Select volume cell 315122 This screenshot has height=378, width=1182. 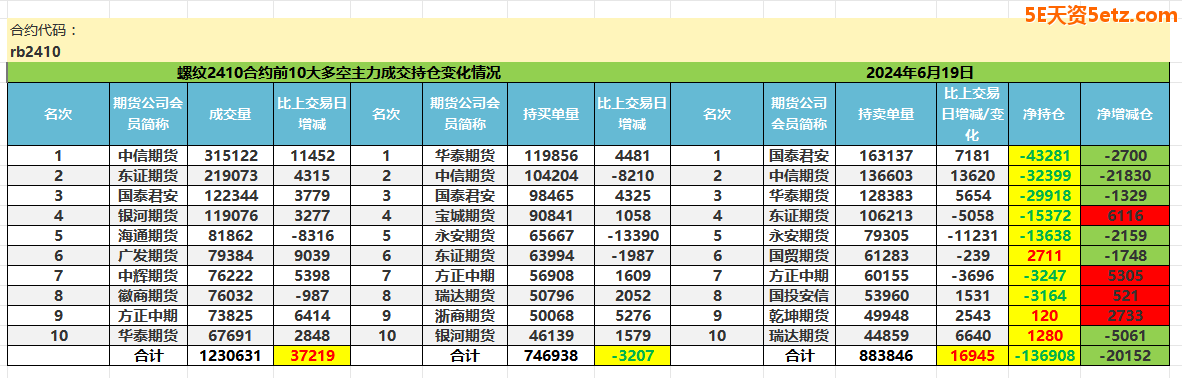pyautogui.click(x=230, y=156)
